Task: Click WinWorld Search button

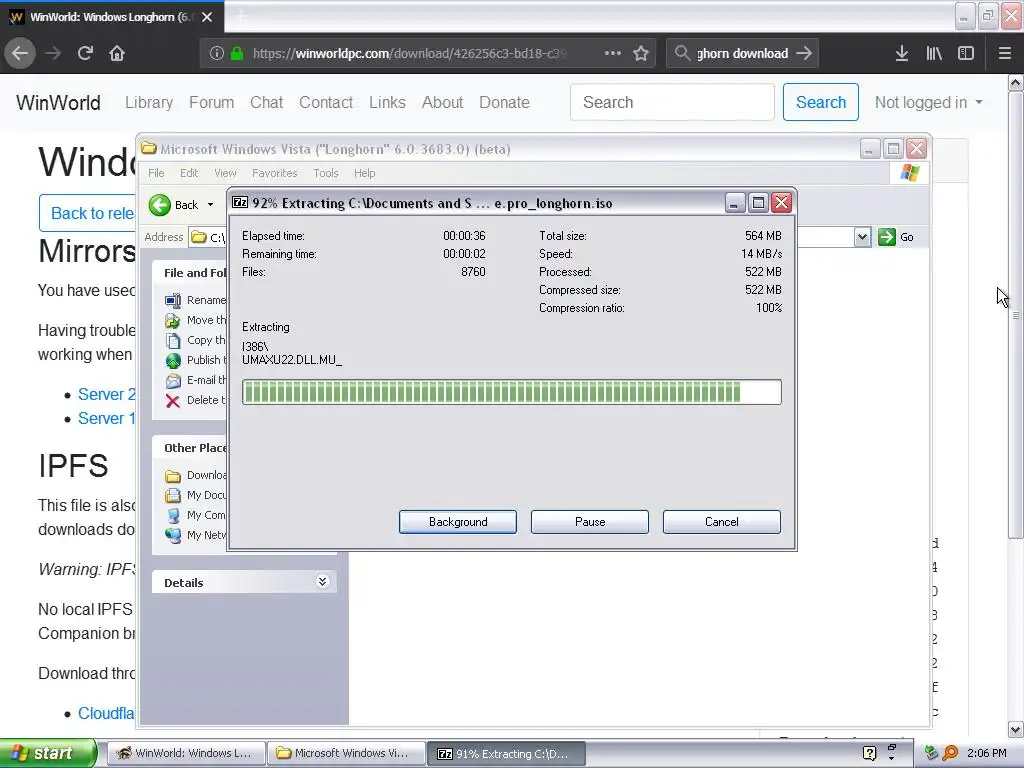Action: coord(821,102)
